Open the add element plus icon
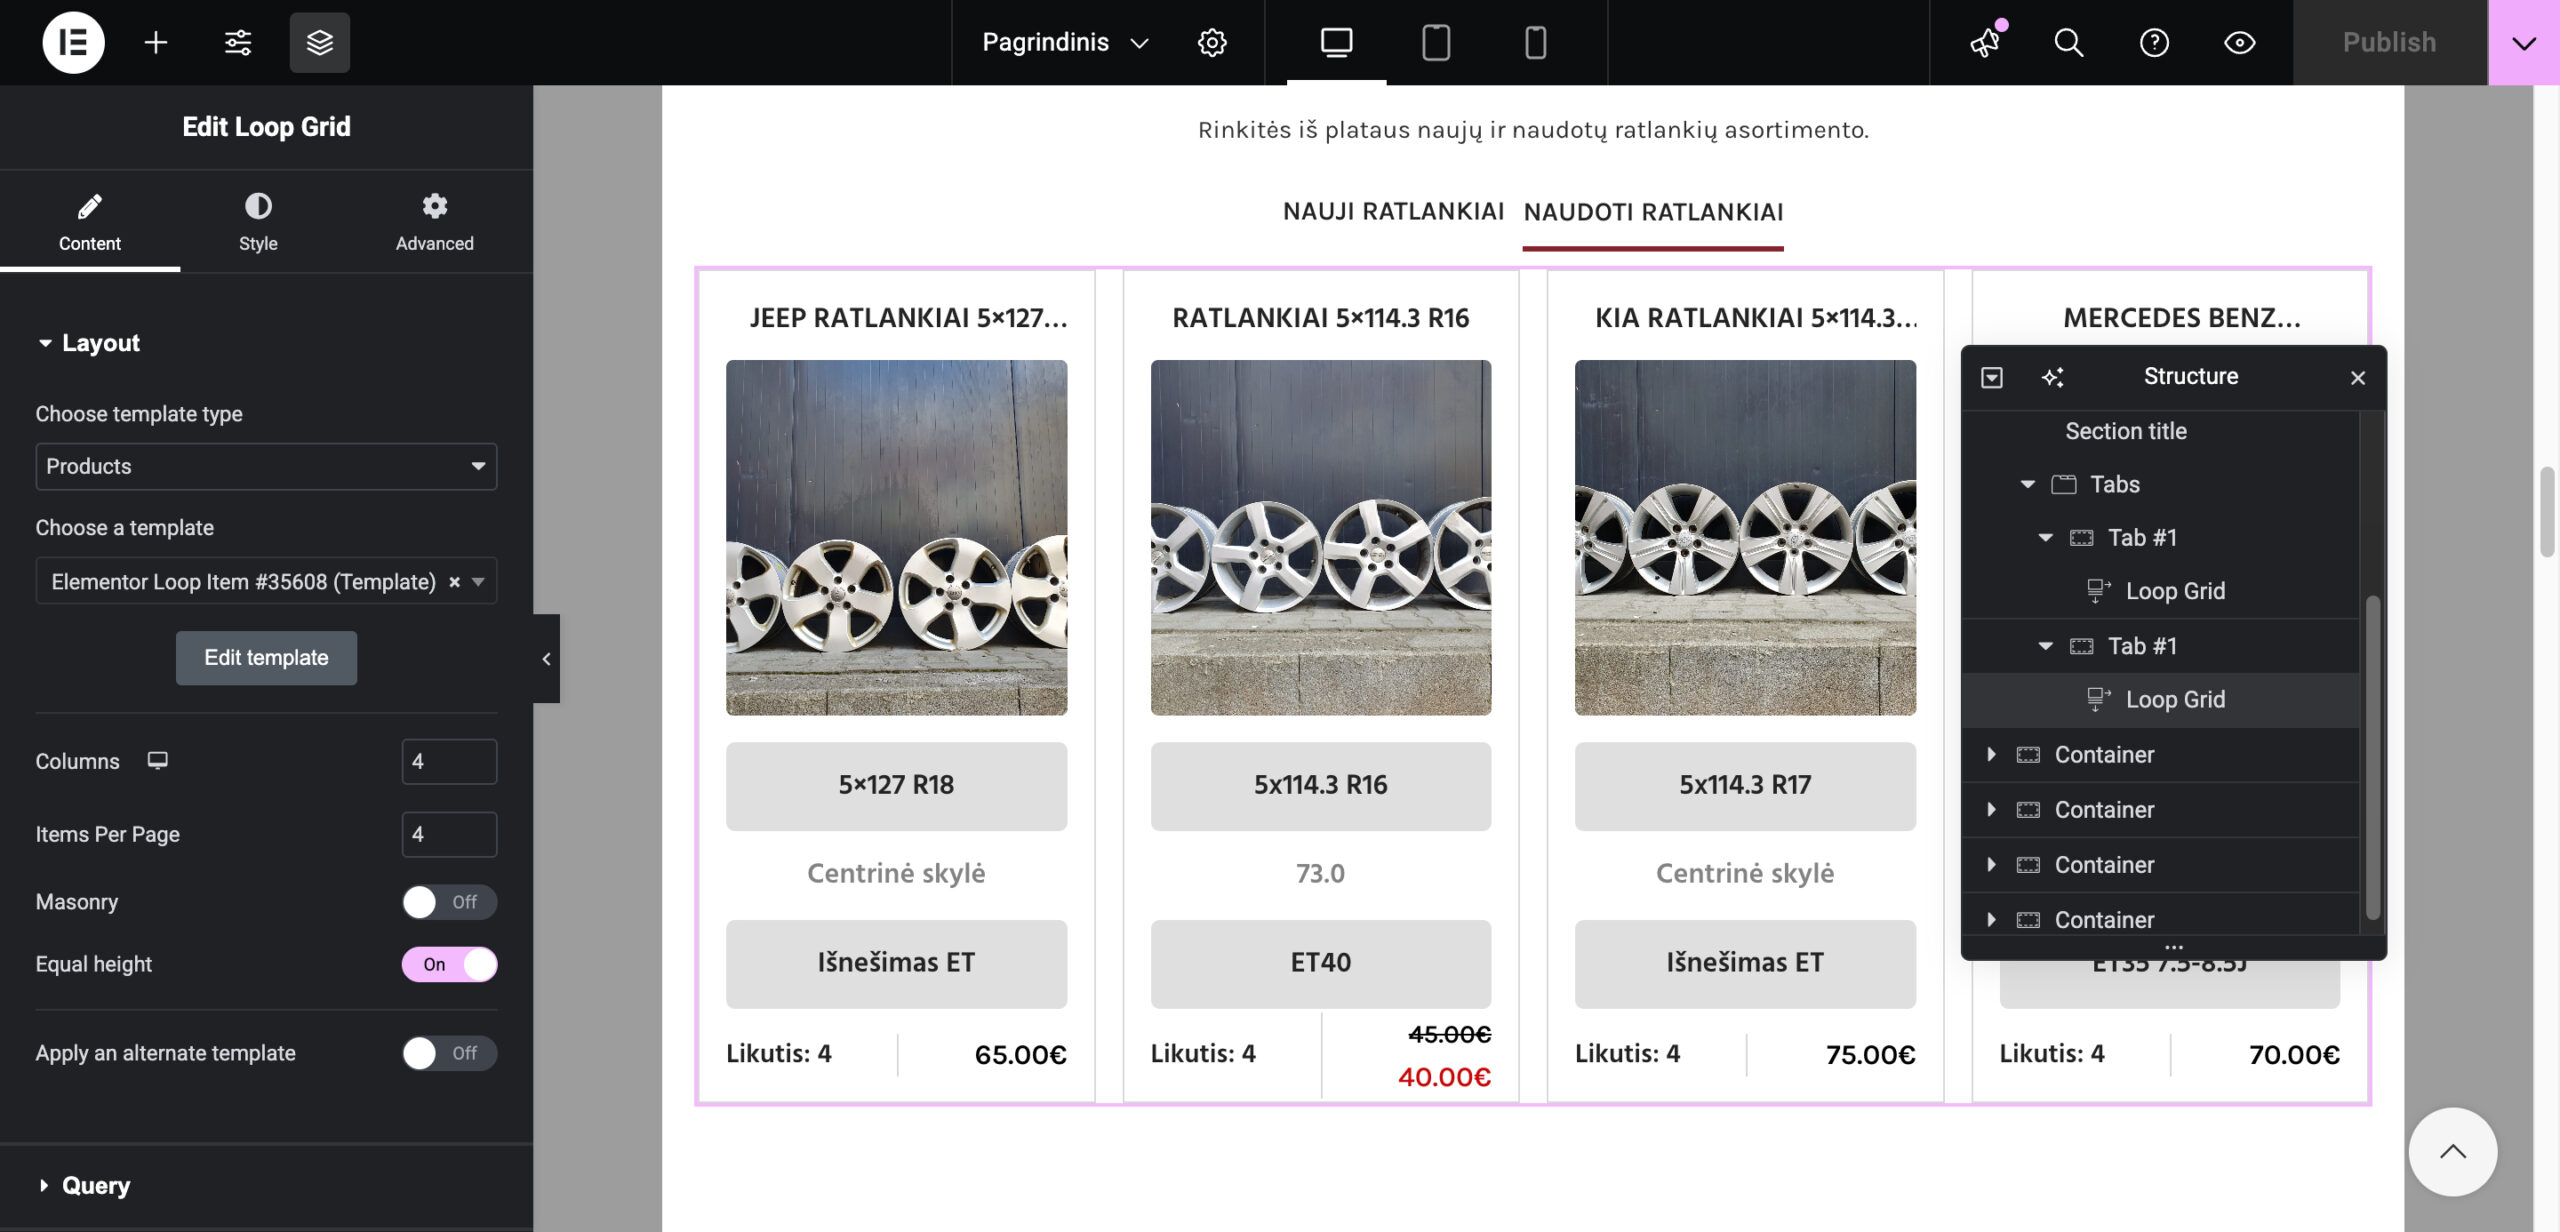Screen dimensions: 2560x1232 155,42
